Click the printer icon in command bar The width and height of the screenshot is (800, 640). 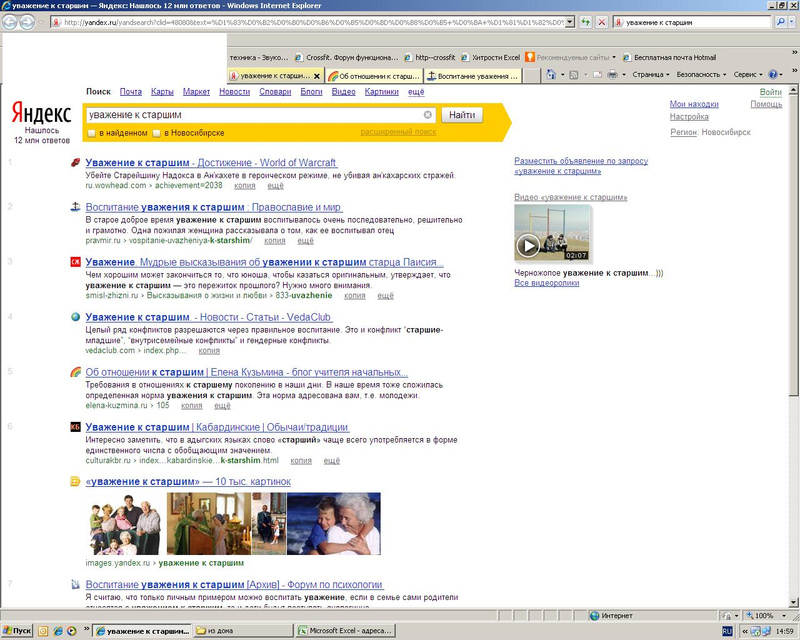[612, 75]
